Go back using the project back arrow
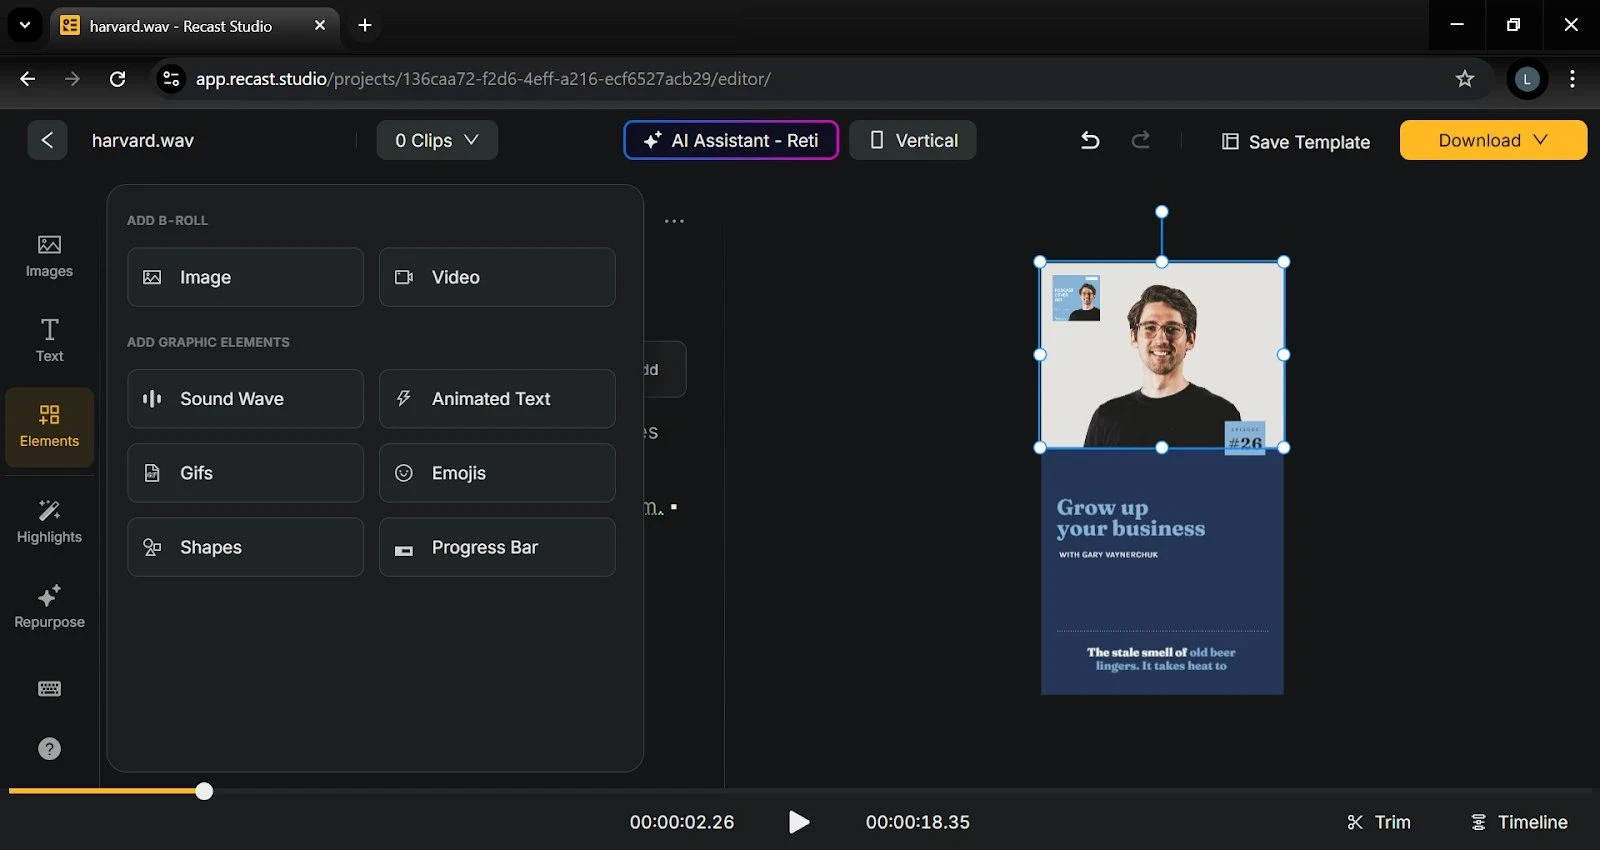This screenshot has width=1600, height=850. (x=47, y=141)
